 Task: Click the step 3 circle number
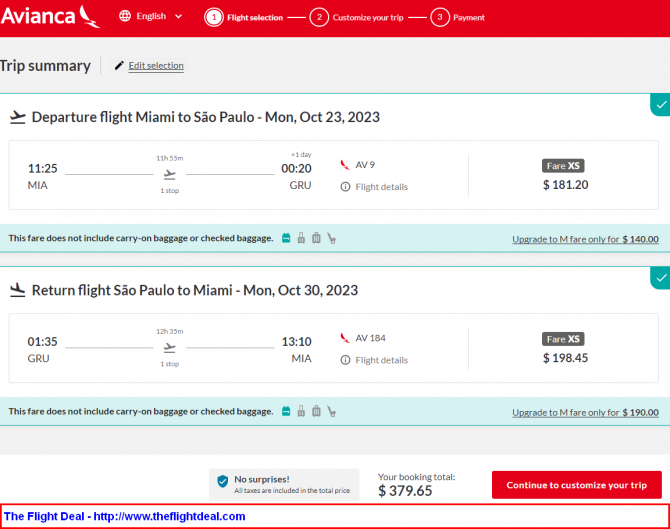pos(440,18)
